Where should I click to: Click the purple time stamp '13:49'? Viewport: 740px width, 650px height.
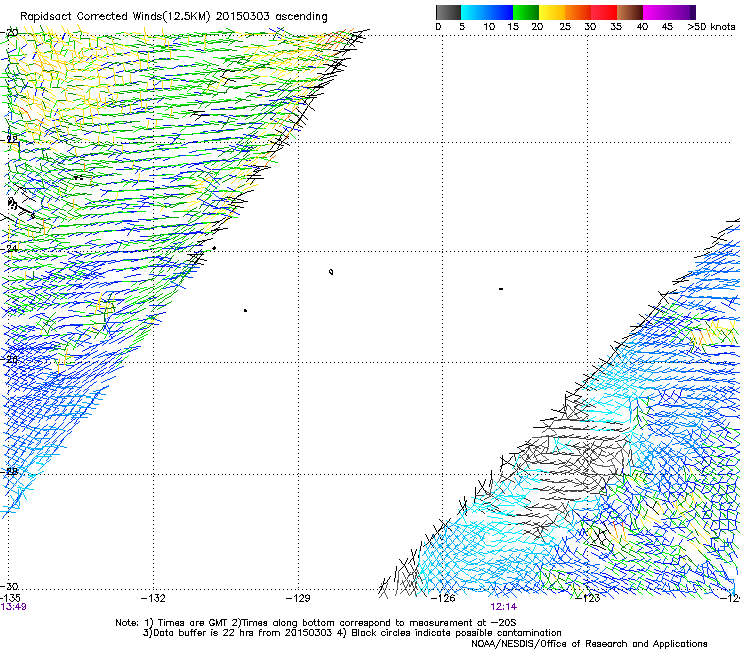click(13, 607)
